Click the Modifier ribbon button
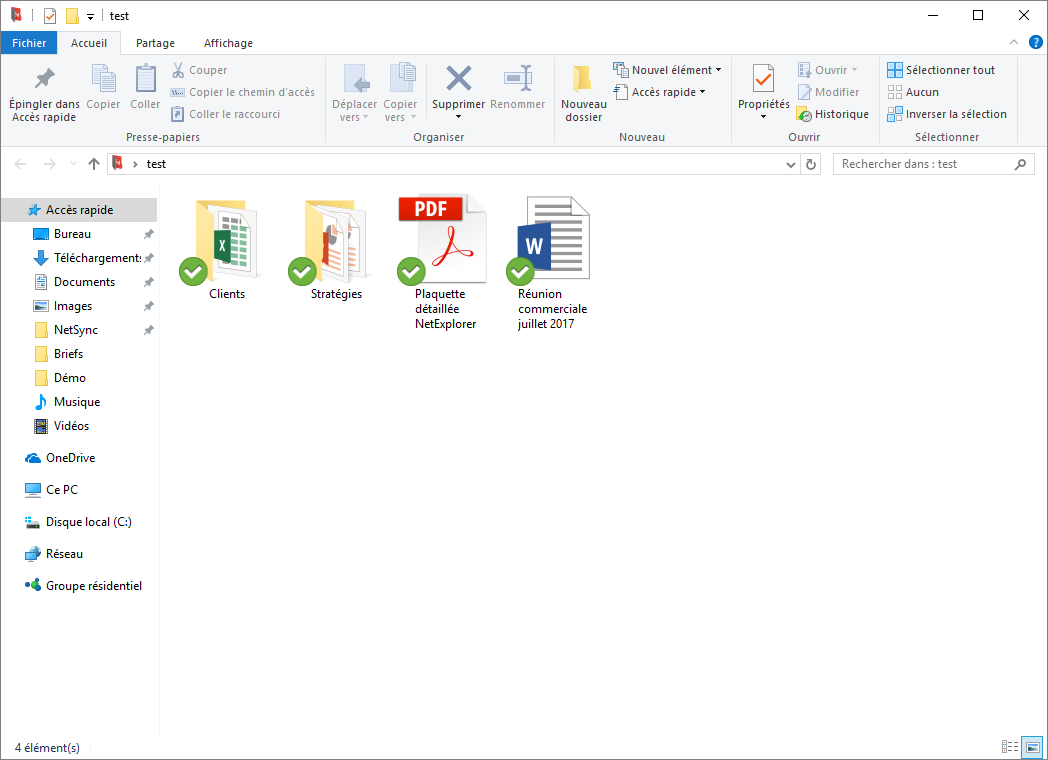 [x=828, y=92]
